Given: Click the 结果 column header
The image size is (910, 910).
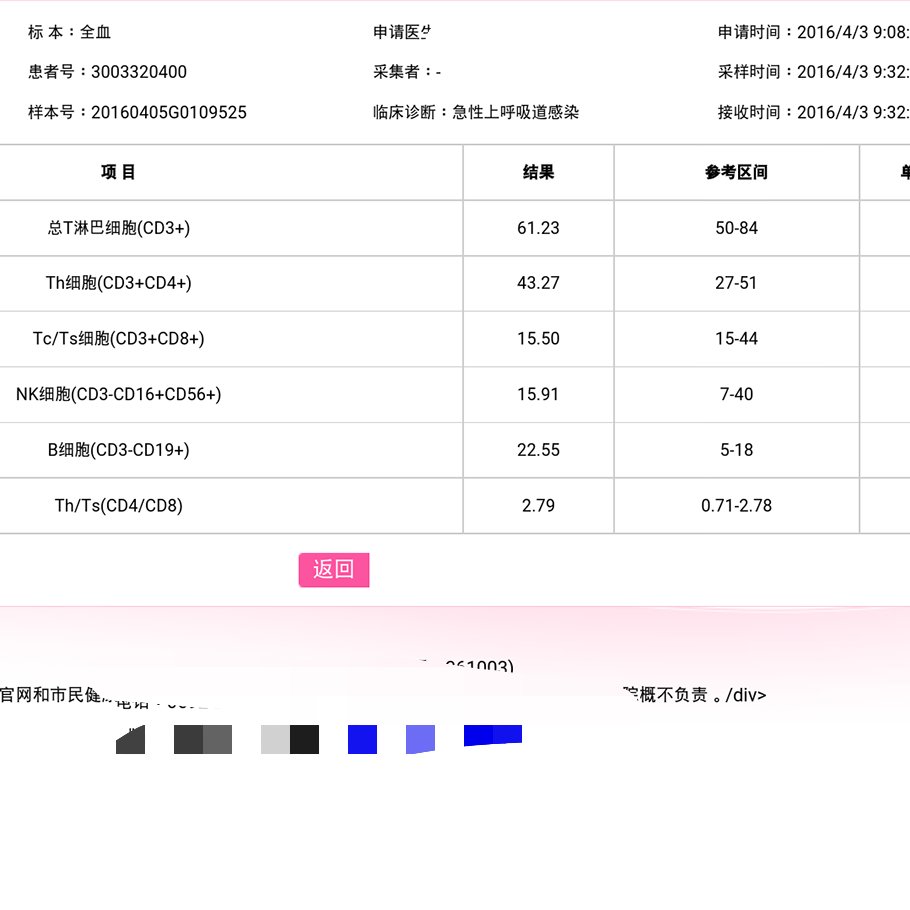Looking at the screenshot, I should click(x=538, y=172).
